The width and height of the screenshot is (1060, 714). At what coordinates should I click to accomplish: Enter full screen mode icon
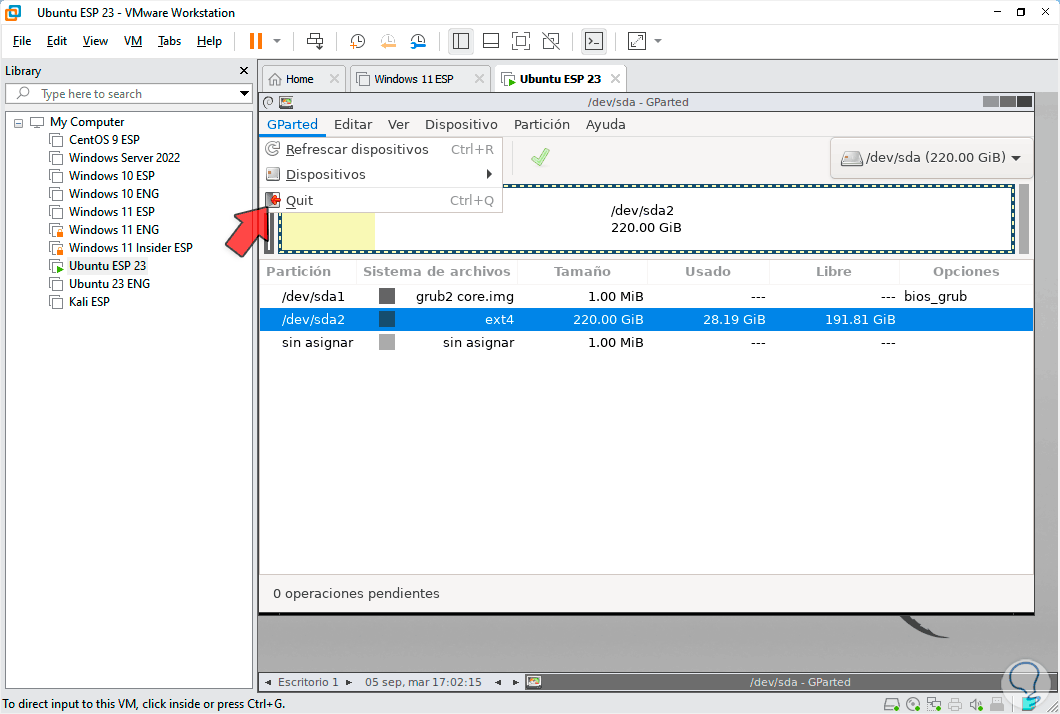point(521,41)
